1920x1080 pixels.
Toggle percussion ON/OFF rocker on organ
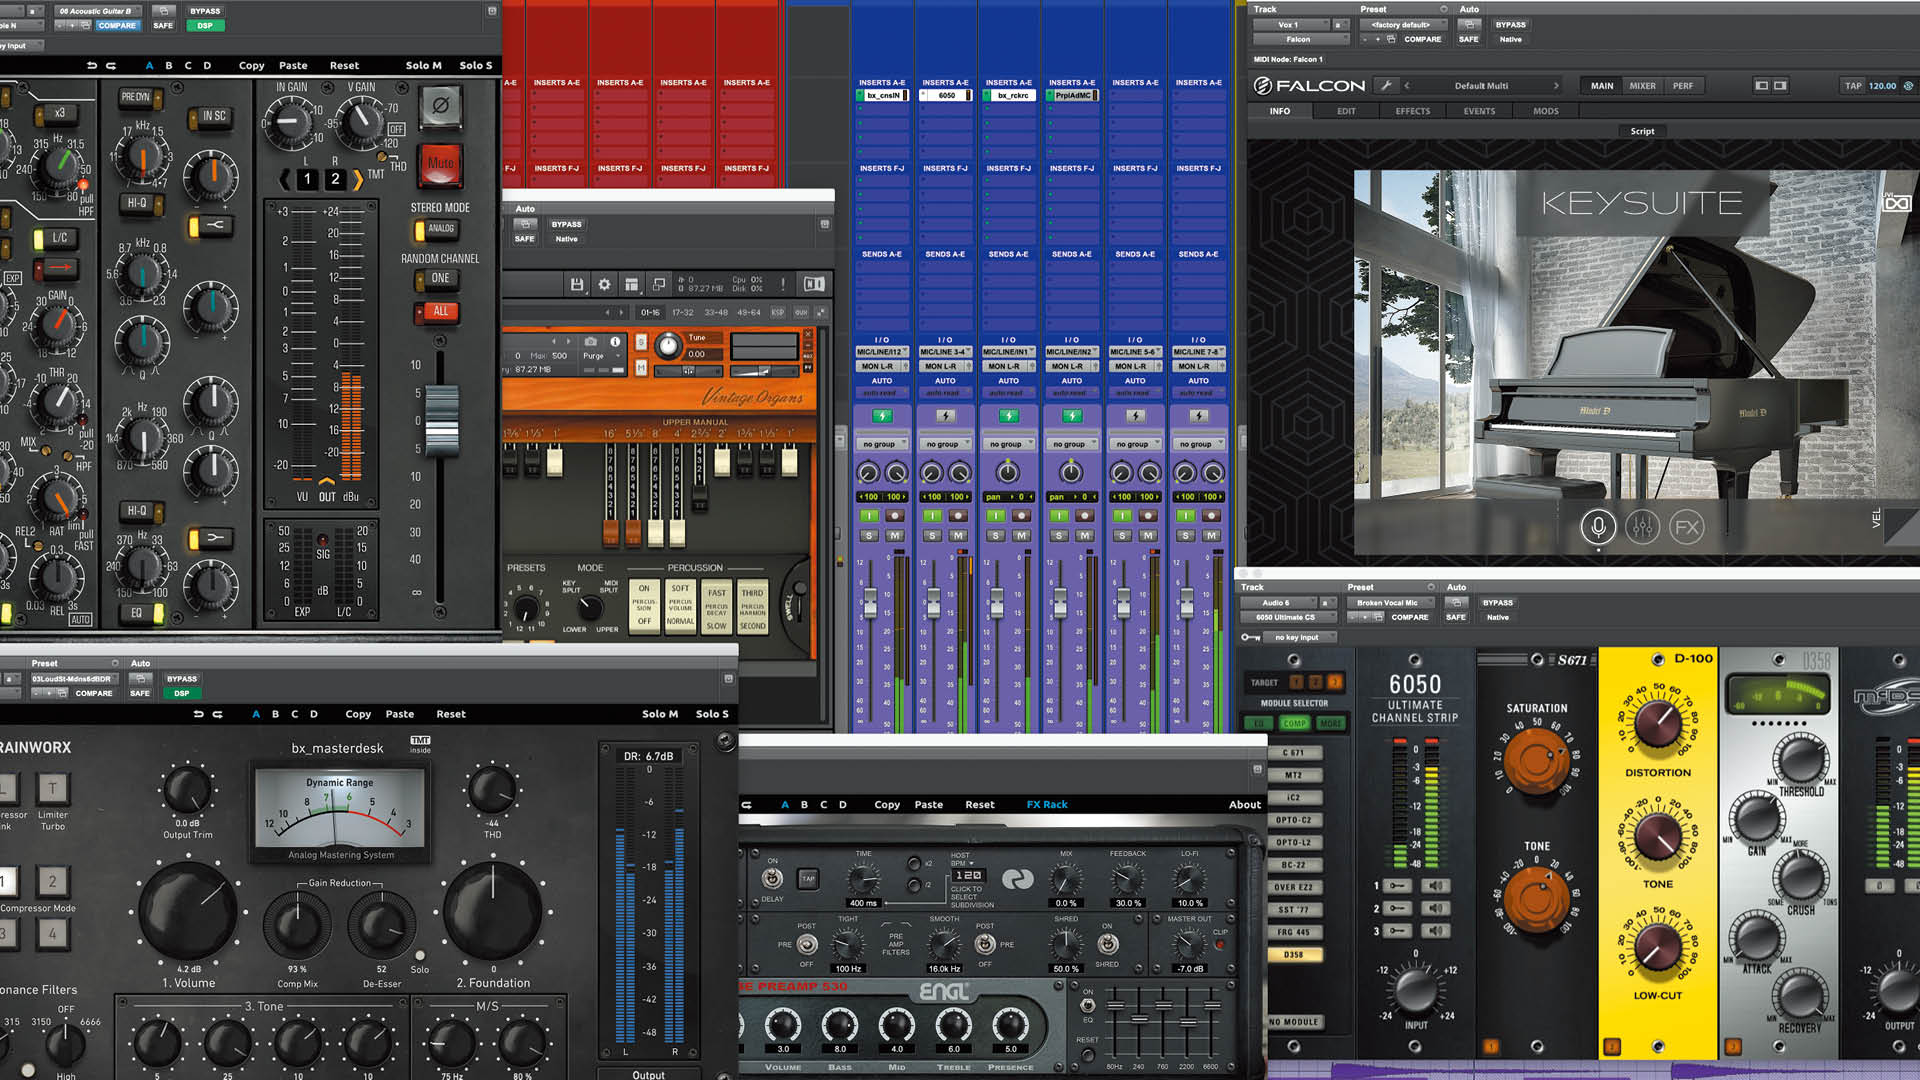coord(644,605)
